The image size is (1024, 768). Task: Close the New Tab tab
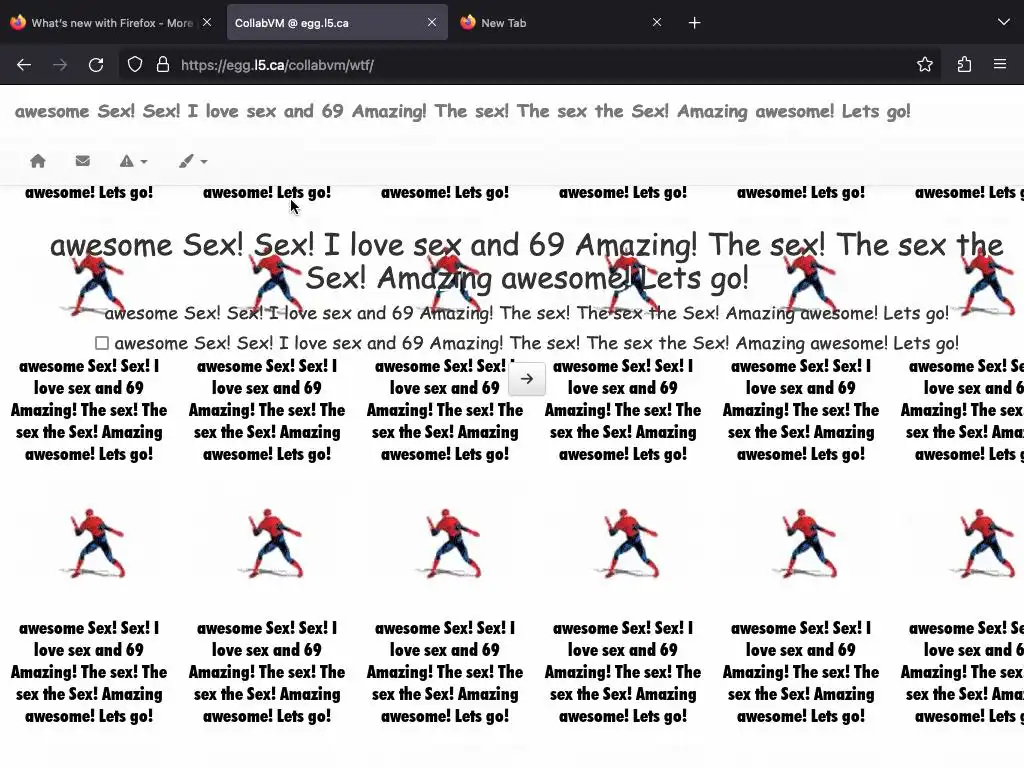657,22
